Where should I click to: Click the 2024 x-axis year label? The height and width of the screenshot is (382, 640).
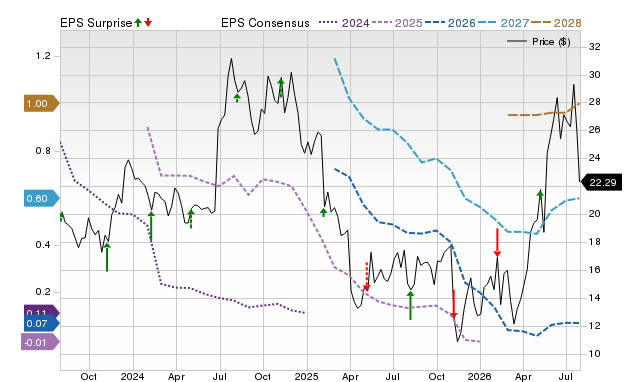(133, 376)
